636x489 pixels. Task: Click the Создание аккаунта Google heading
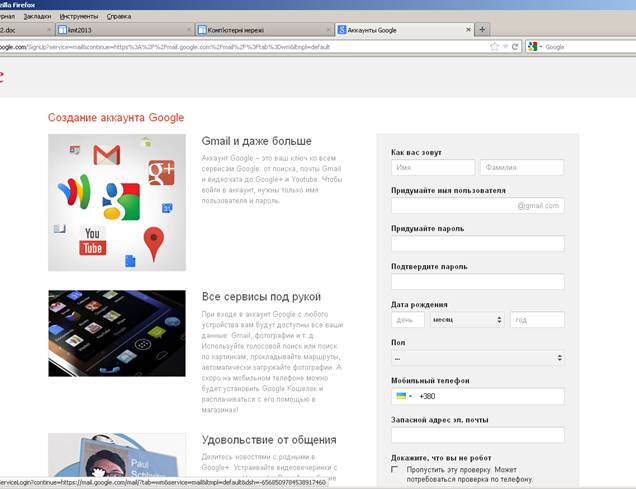[116, 118]
